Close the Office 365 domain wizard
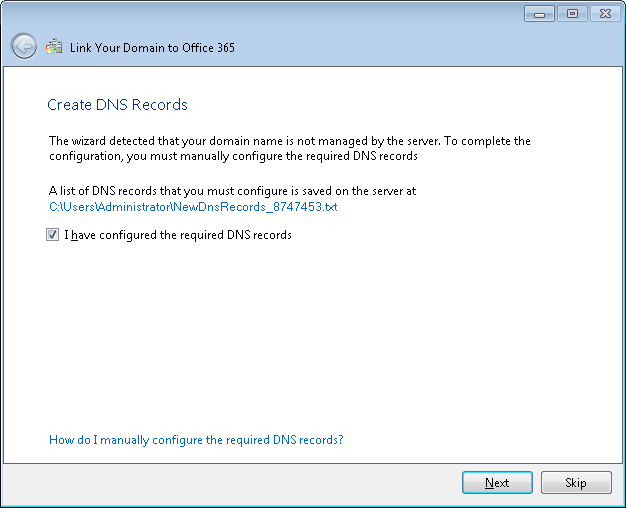626x508 pixels. pyautogui.click(x=605, y=14)
